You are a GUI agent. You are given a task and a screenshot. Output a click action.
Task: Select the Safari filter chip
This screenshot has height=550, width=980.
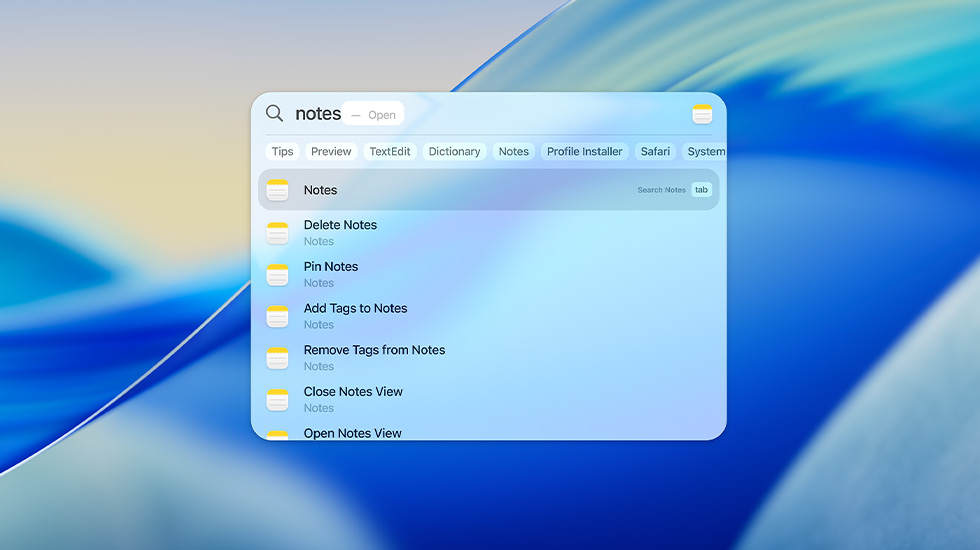click(655, 152)
